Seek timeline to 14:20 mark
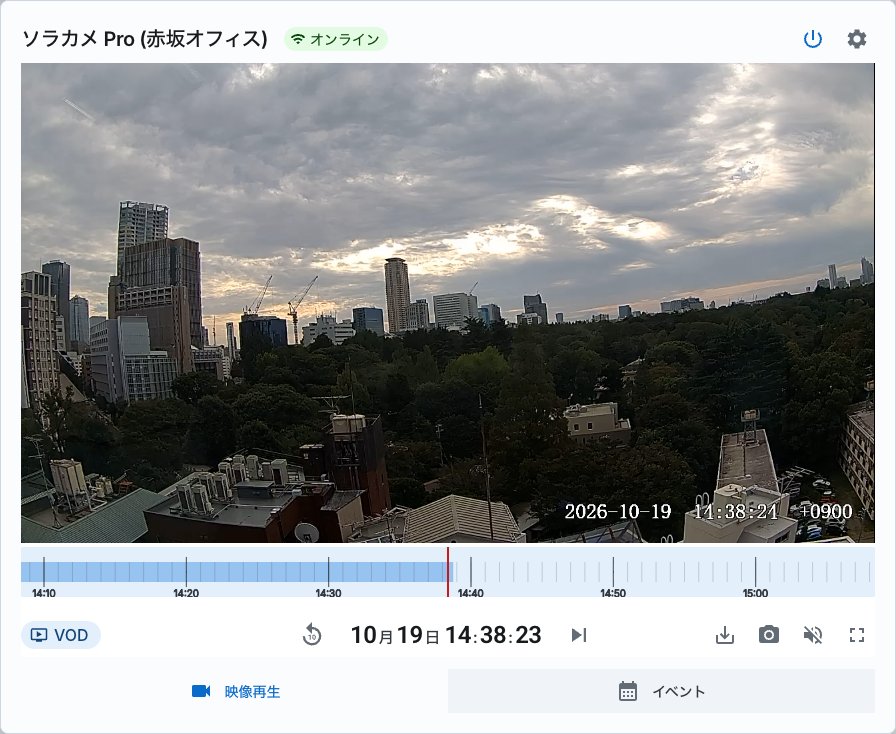Image resolution: width=896 pixels, height=734 pixels. (x=186, y=577)
